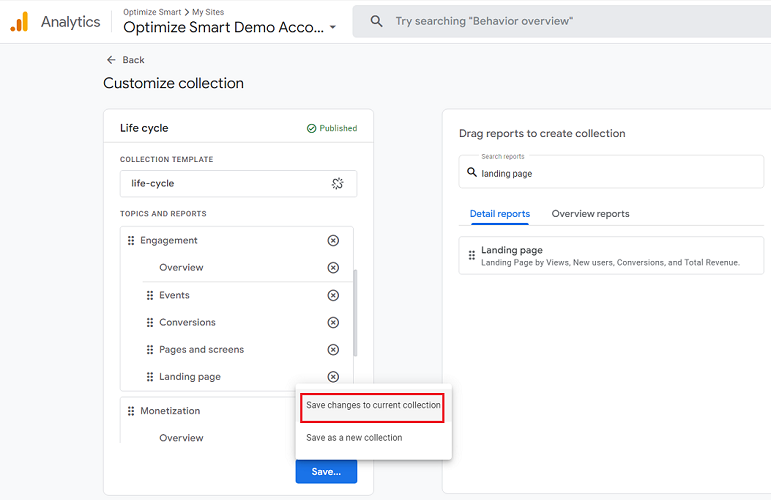771x500 pixels.
Task: Click the 'Drag reports to create collection' heading
Action: (542, 133)
